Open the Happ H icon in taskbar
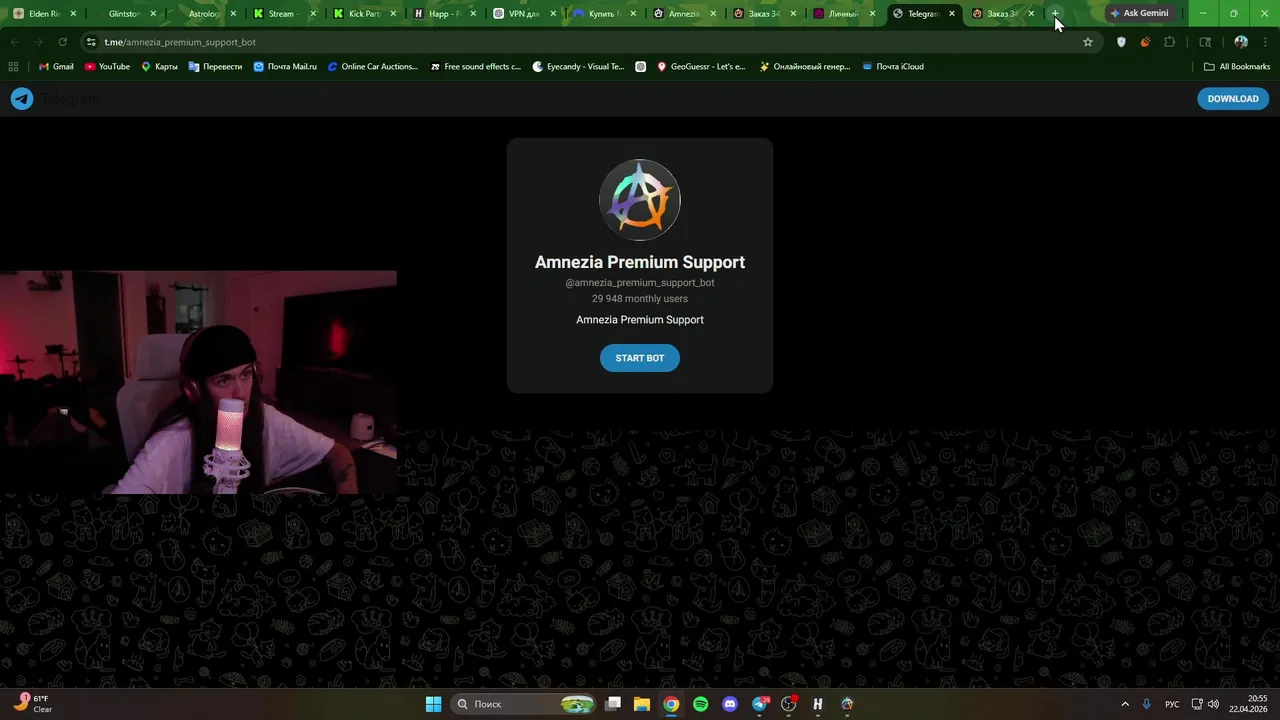The width and height of the screenshot is (1280, 720). 818,704
